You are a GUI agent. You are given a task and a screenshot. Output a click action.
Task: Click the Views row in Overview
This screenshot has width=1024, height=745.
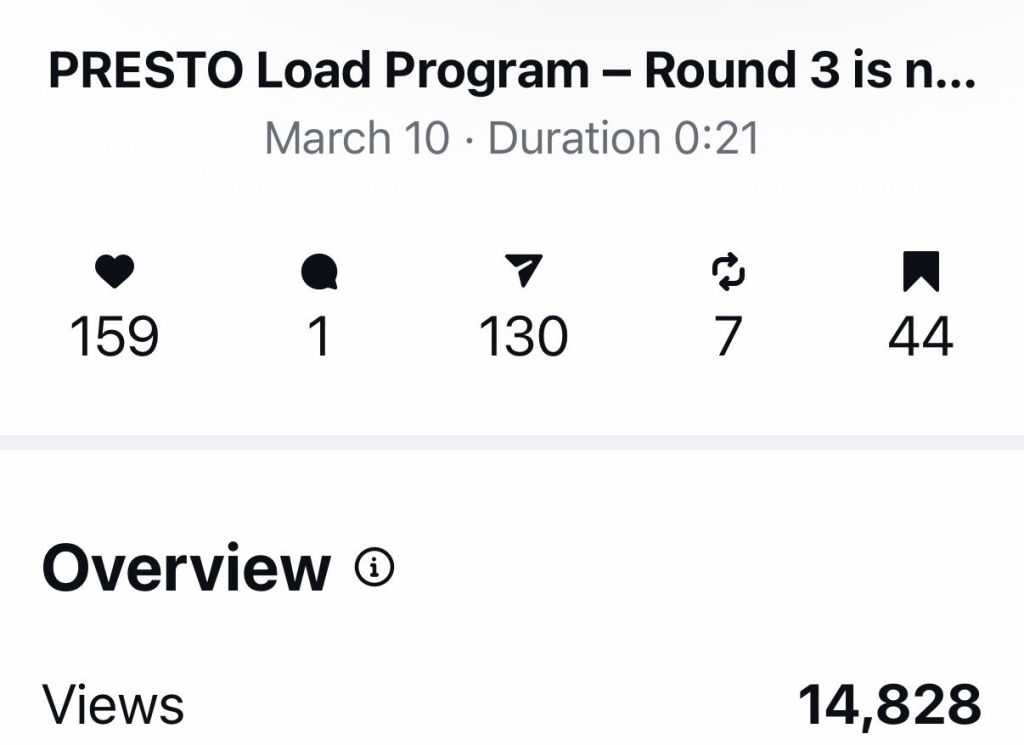click(512, 705)
